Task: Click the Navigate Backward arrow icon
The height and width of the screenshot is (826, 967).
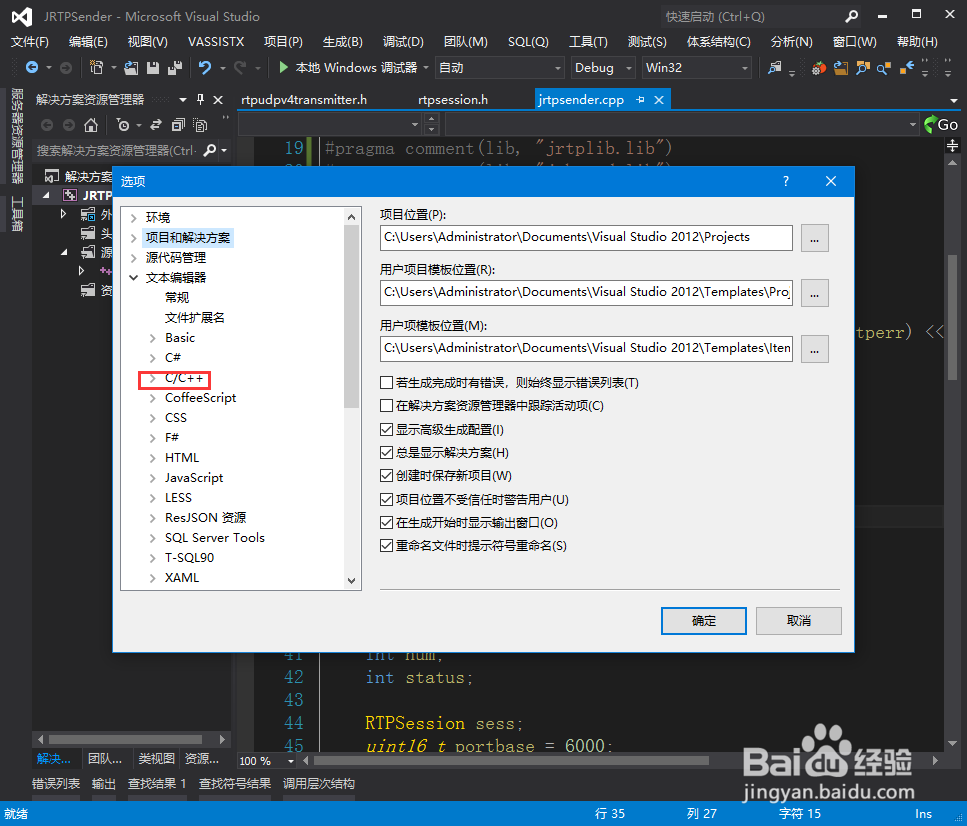Action: (x=31, y=67)
